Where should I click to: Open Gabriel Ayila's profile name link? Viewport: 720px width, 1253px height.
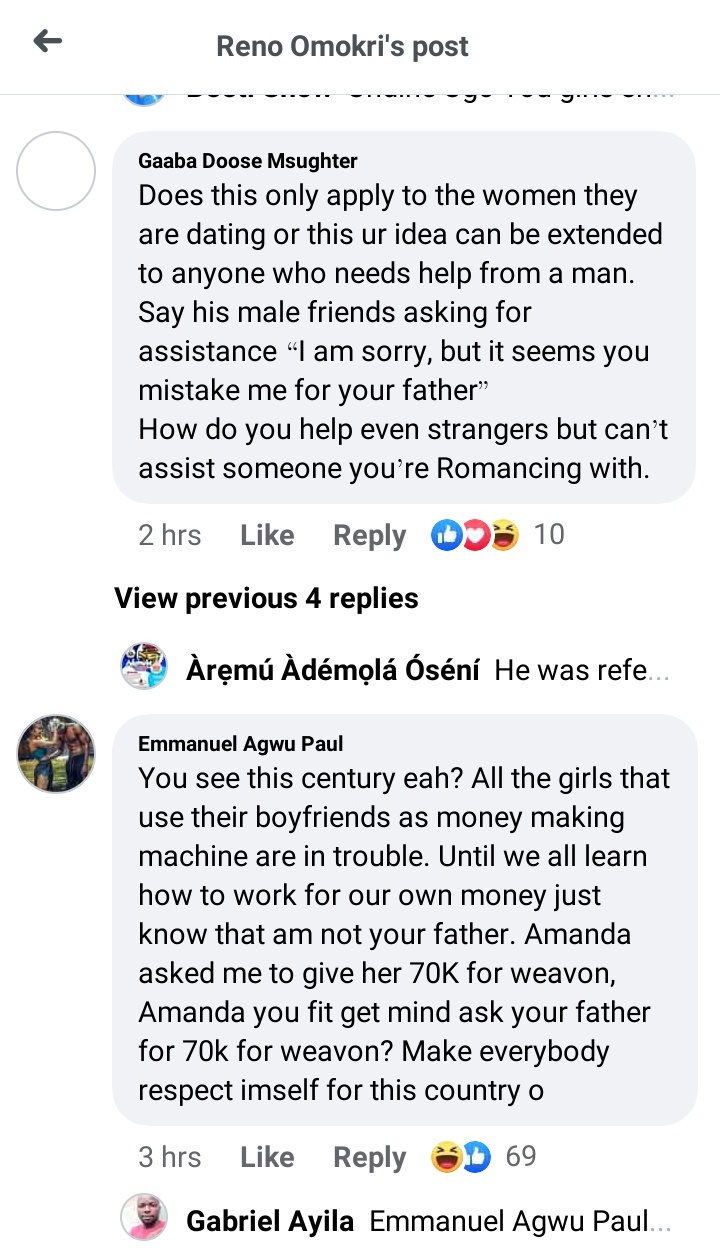(x=270, y=1221)
